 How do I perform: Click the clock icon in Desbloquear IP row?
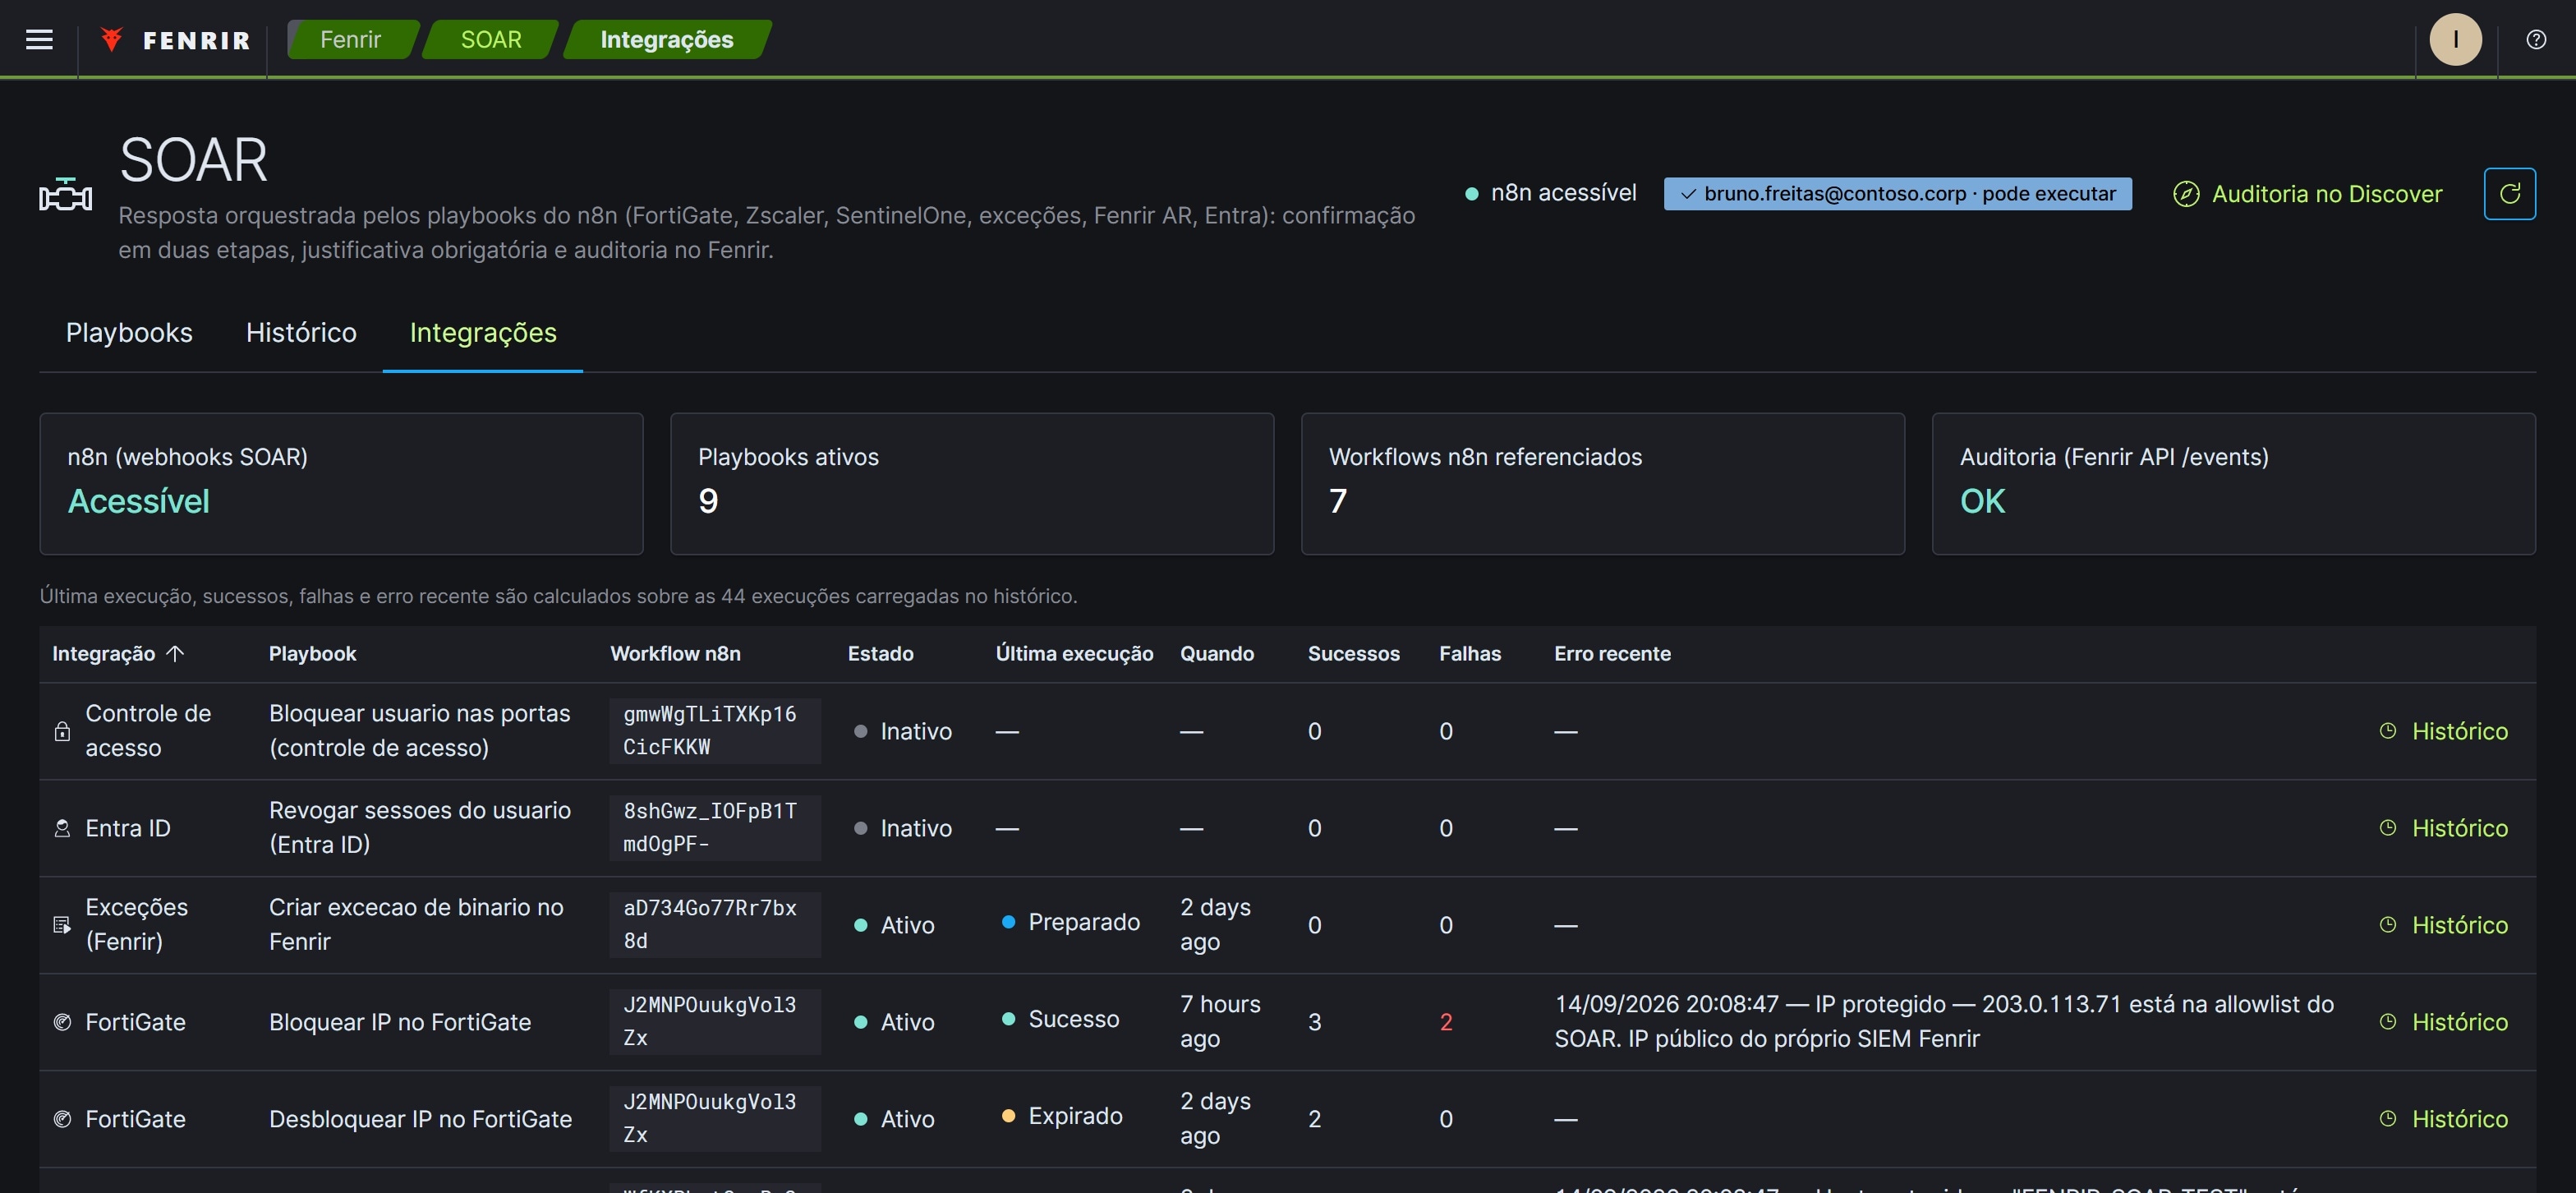[x=2388, y=1119]
